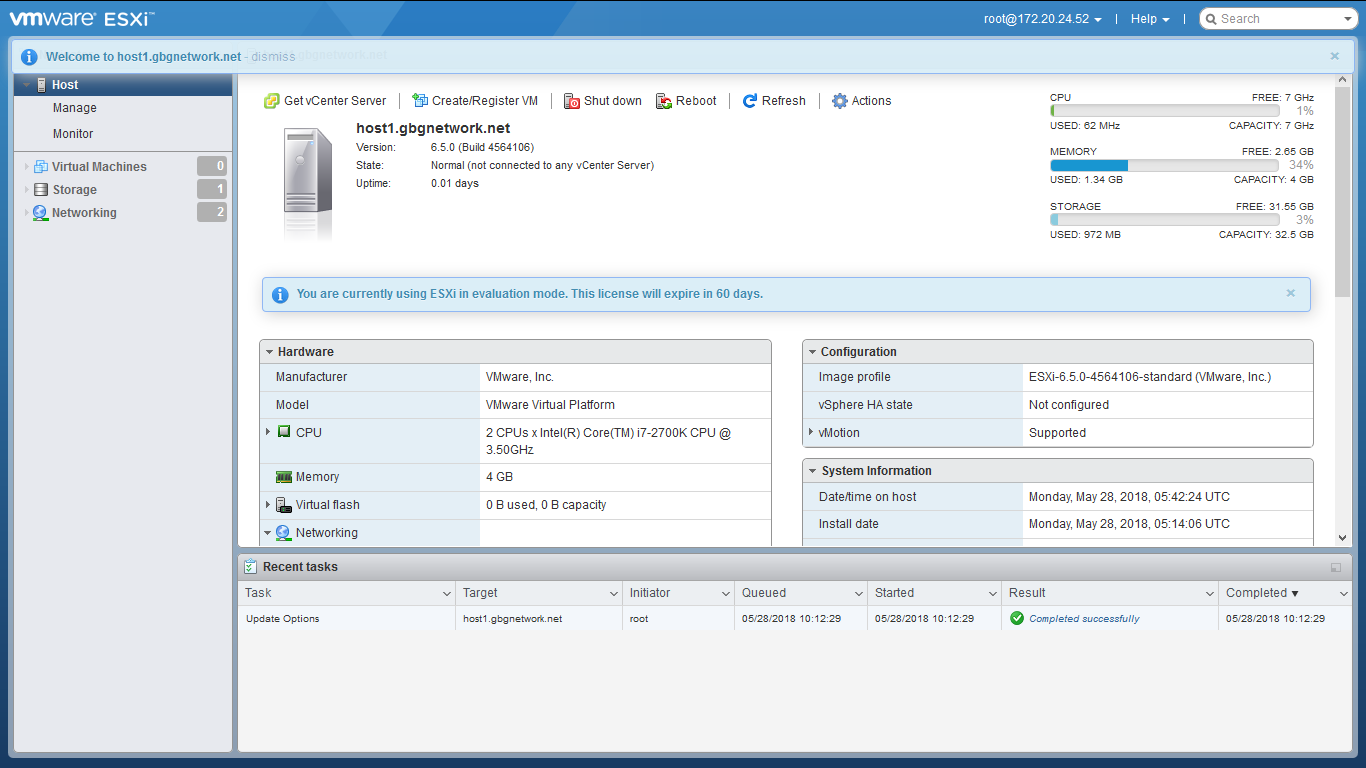This screenshot has width=1366, height=768.
Task: Click the Recent tasks icon
Action: click(250, 567)
